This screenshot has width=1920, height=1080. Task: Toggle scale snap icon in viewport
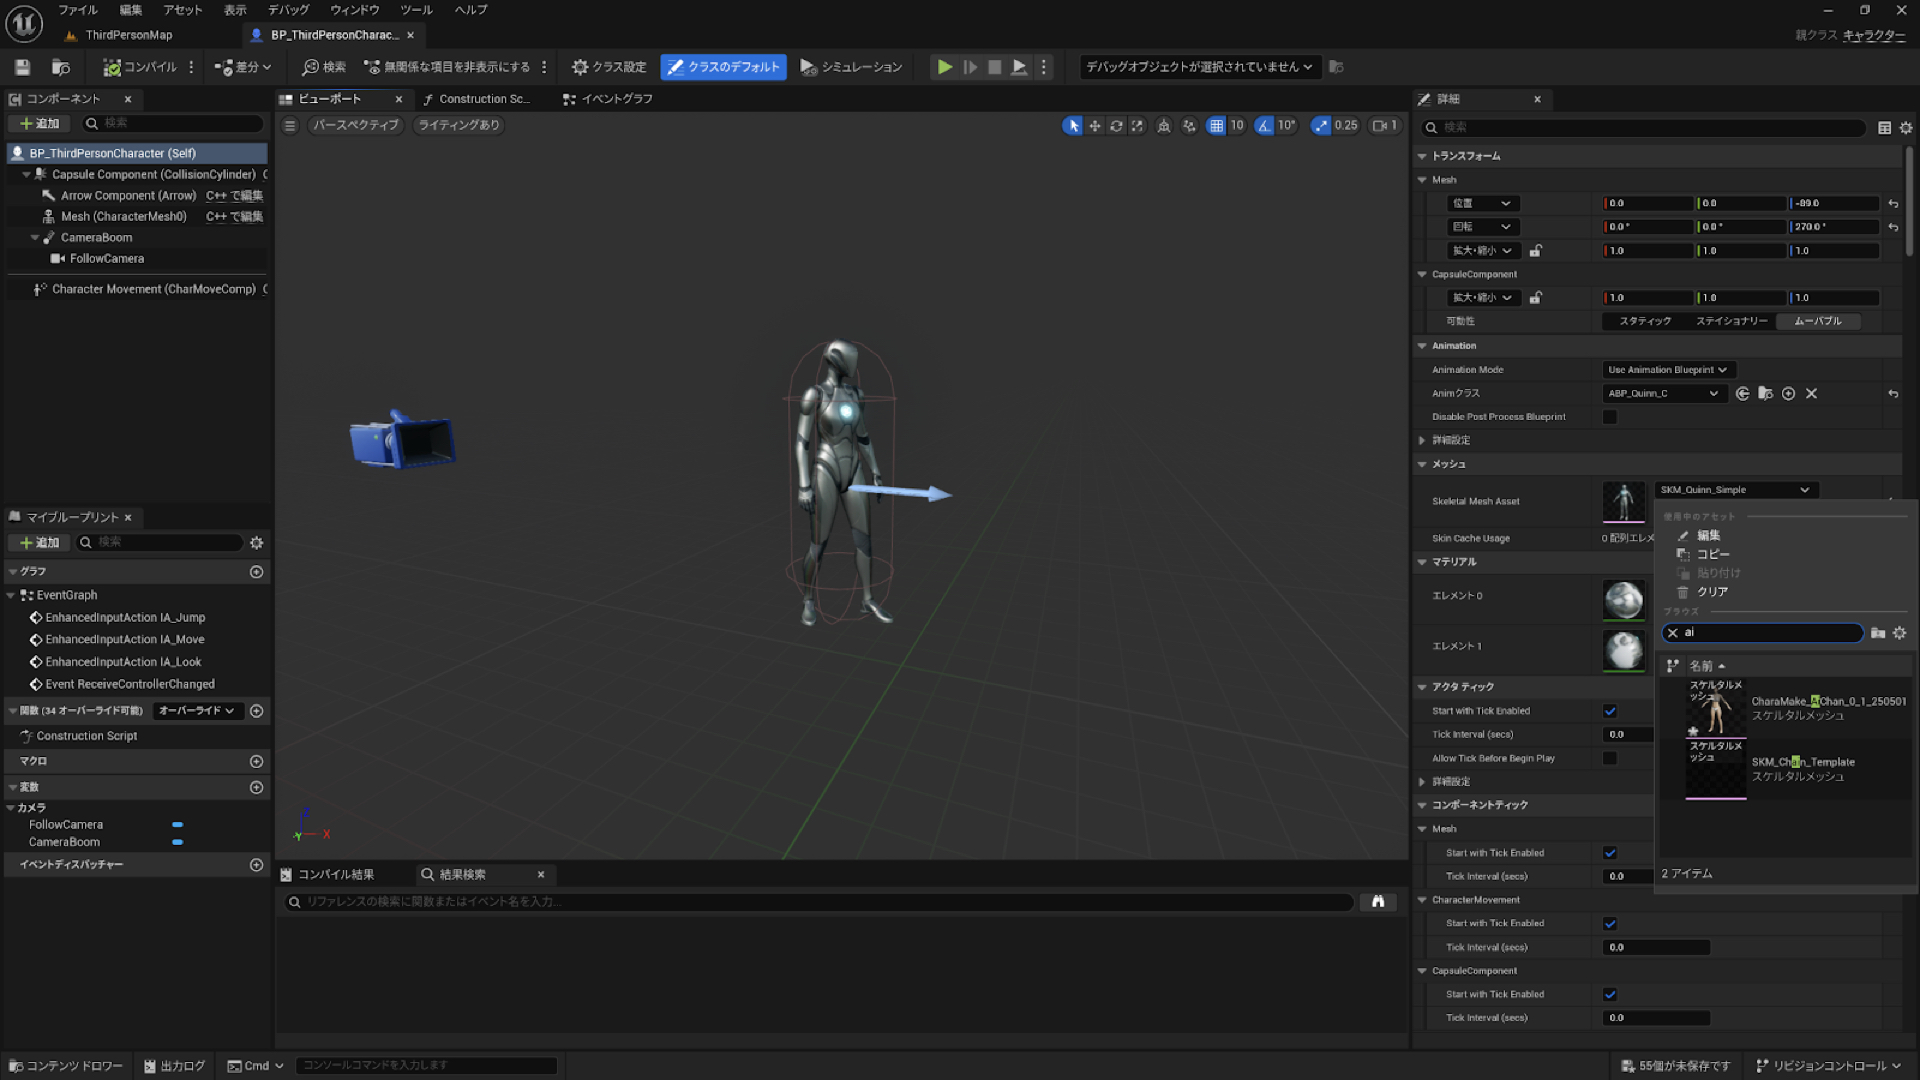click(1321, 126)
